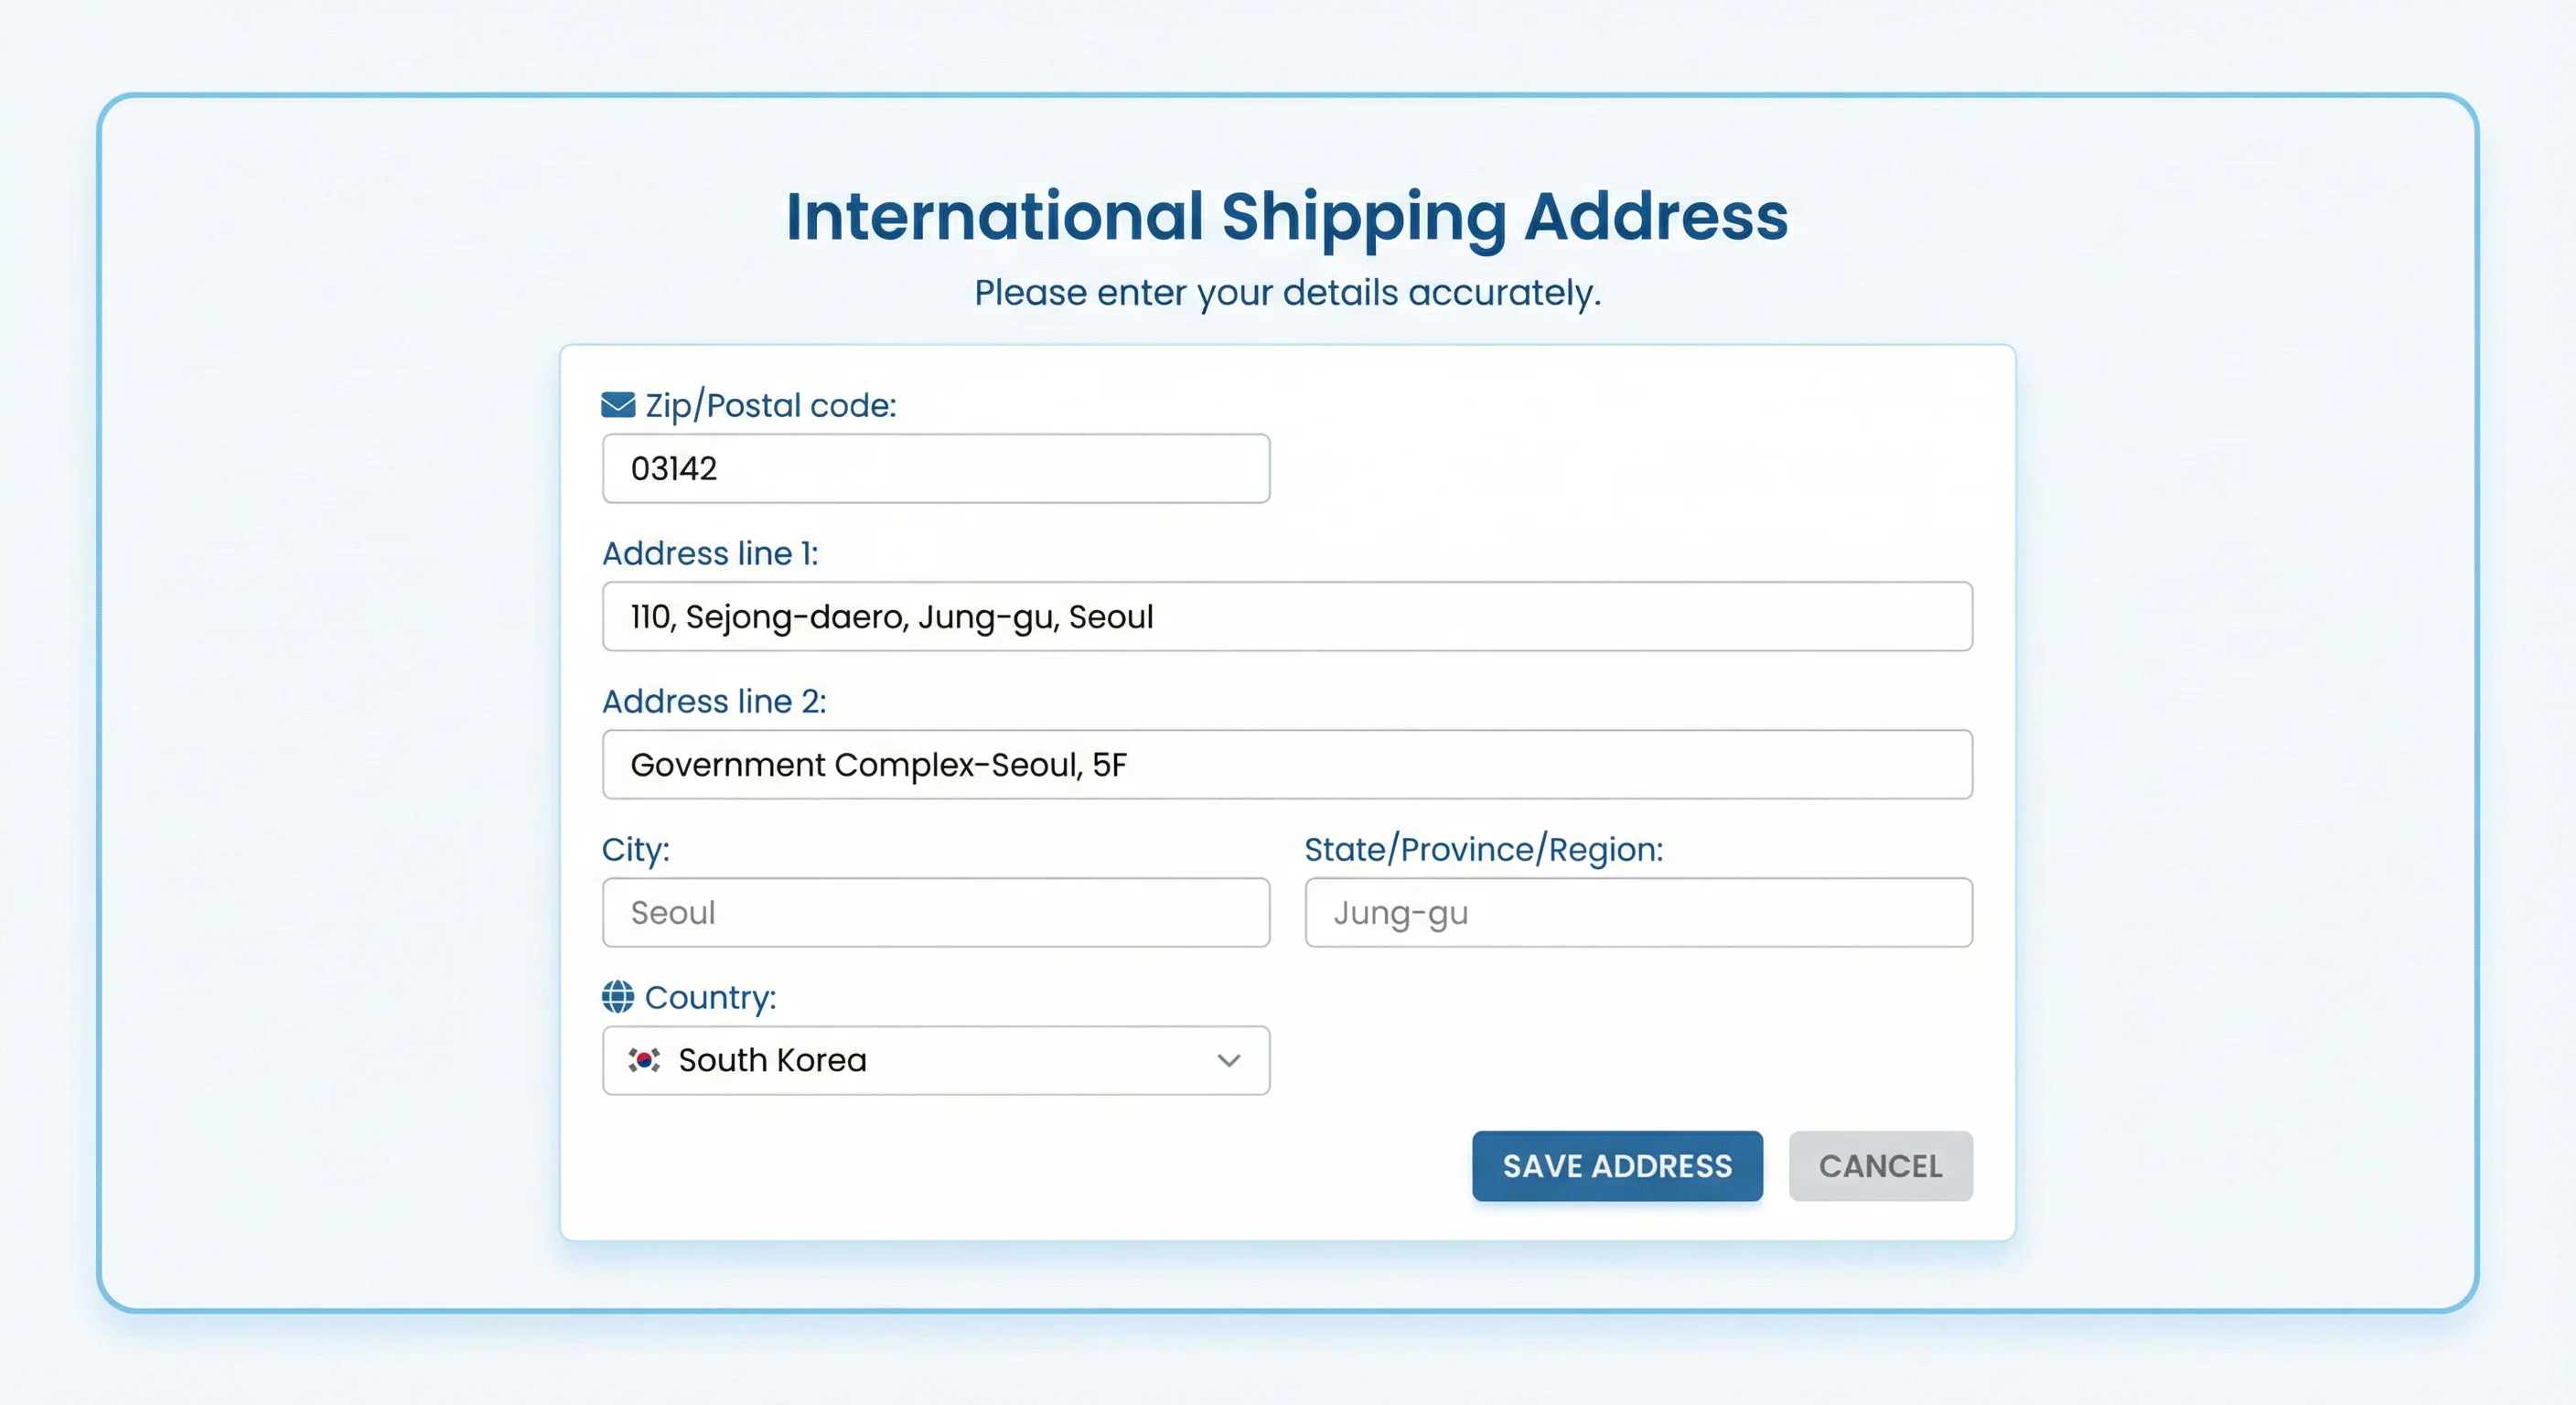Viewport: 2576px width, 1405px height.
Task: Click the International Shipping Address heading
Action: [x=1287, y=216]
